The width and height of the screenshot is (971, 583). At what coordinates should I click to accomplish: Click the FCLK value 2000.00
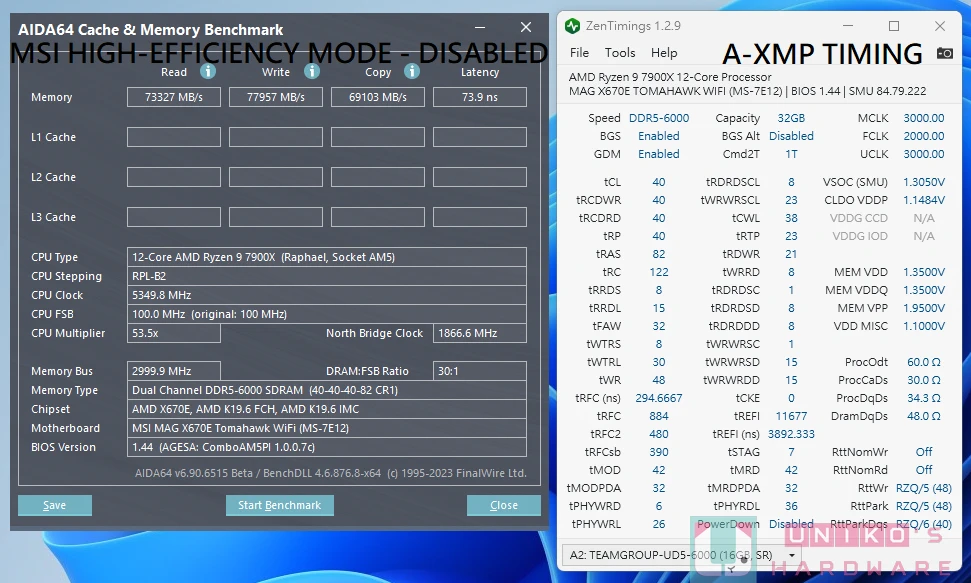924,136
